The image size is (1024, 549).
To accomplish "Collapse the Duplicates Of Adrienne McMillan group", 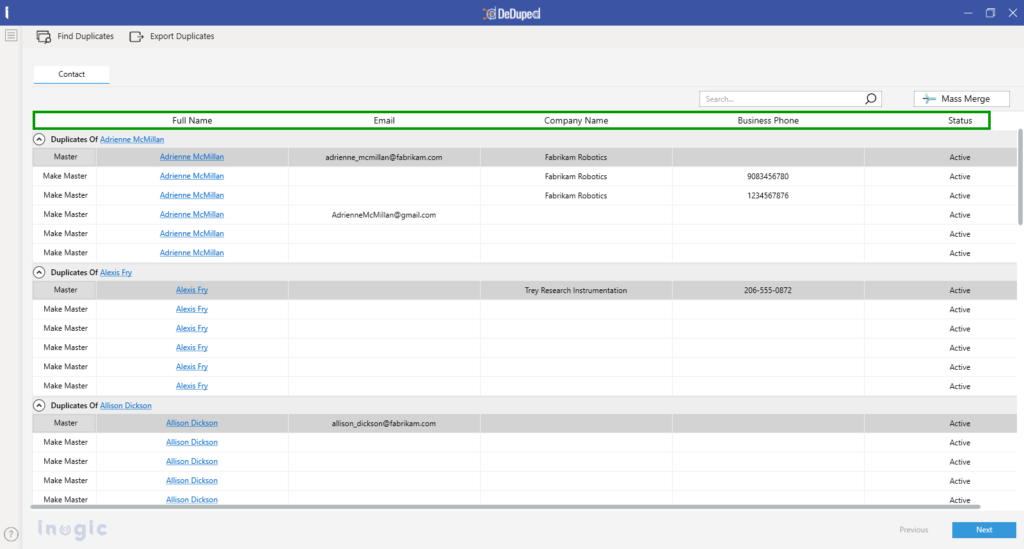I will click(39, 139).
